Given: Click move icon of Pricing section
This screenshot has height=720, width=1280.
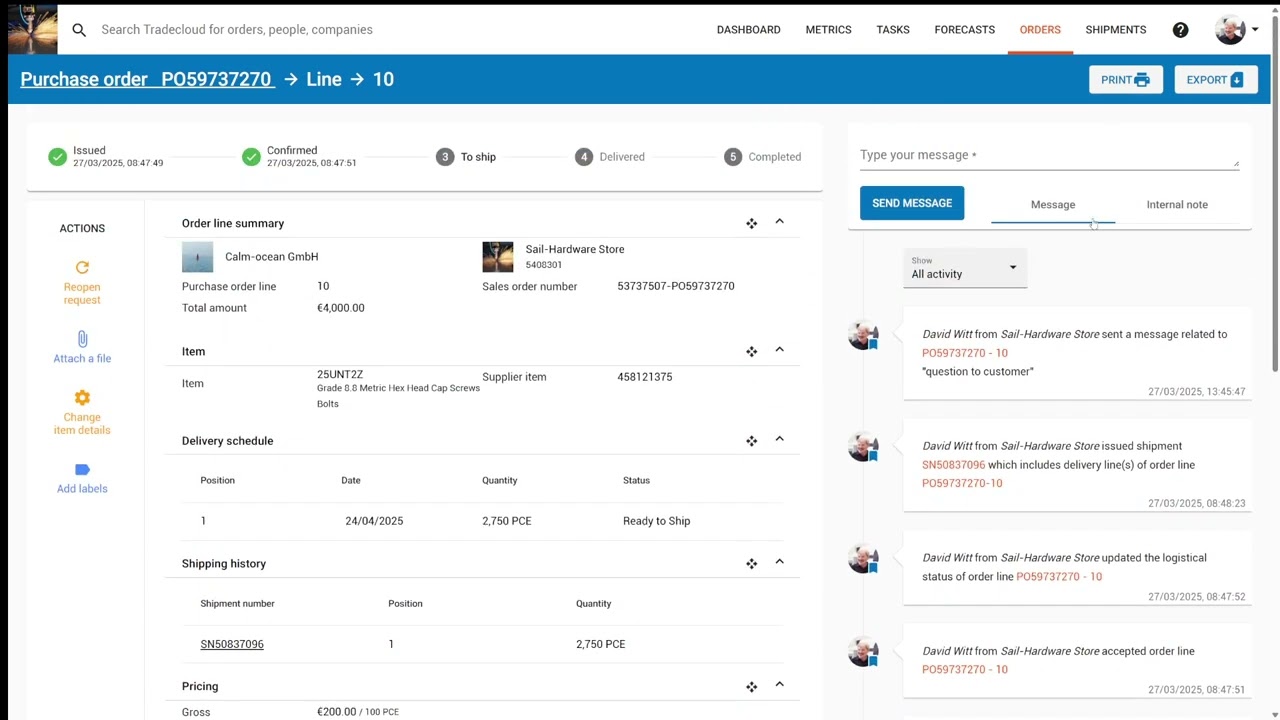Looking at the screenshot, I should click(751, 687).
